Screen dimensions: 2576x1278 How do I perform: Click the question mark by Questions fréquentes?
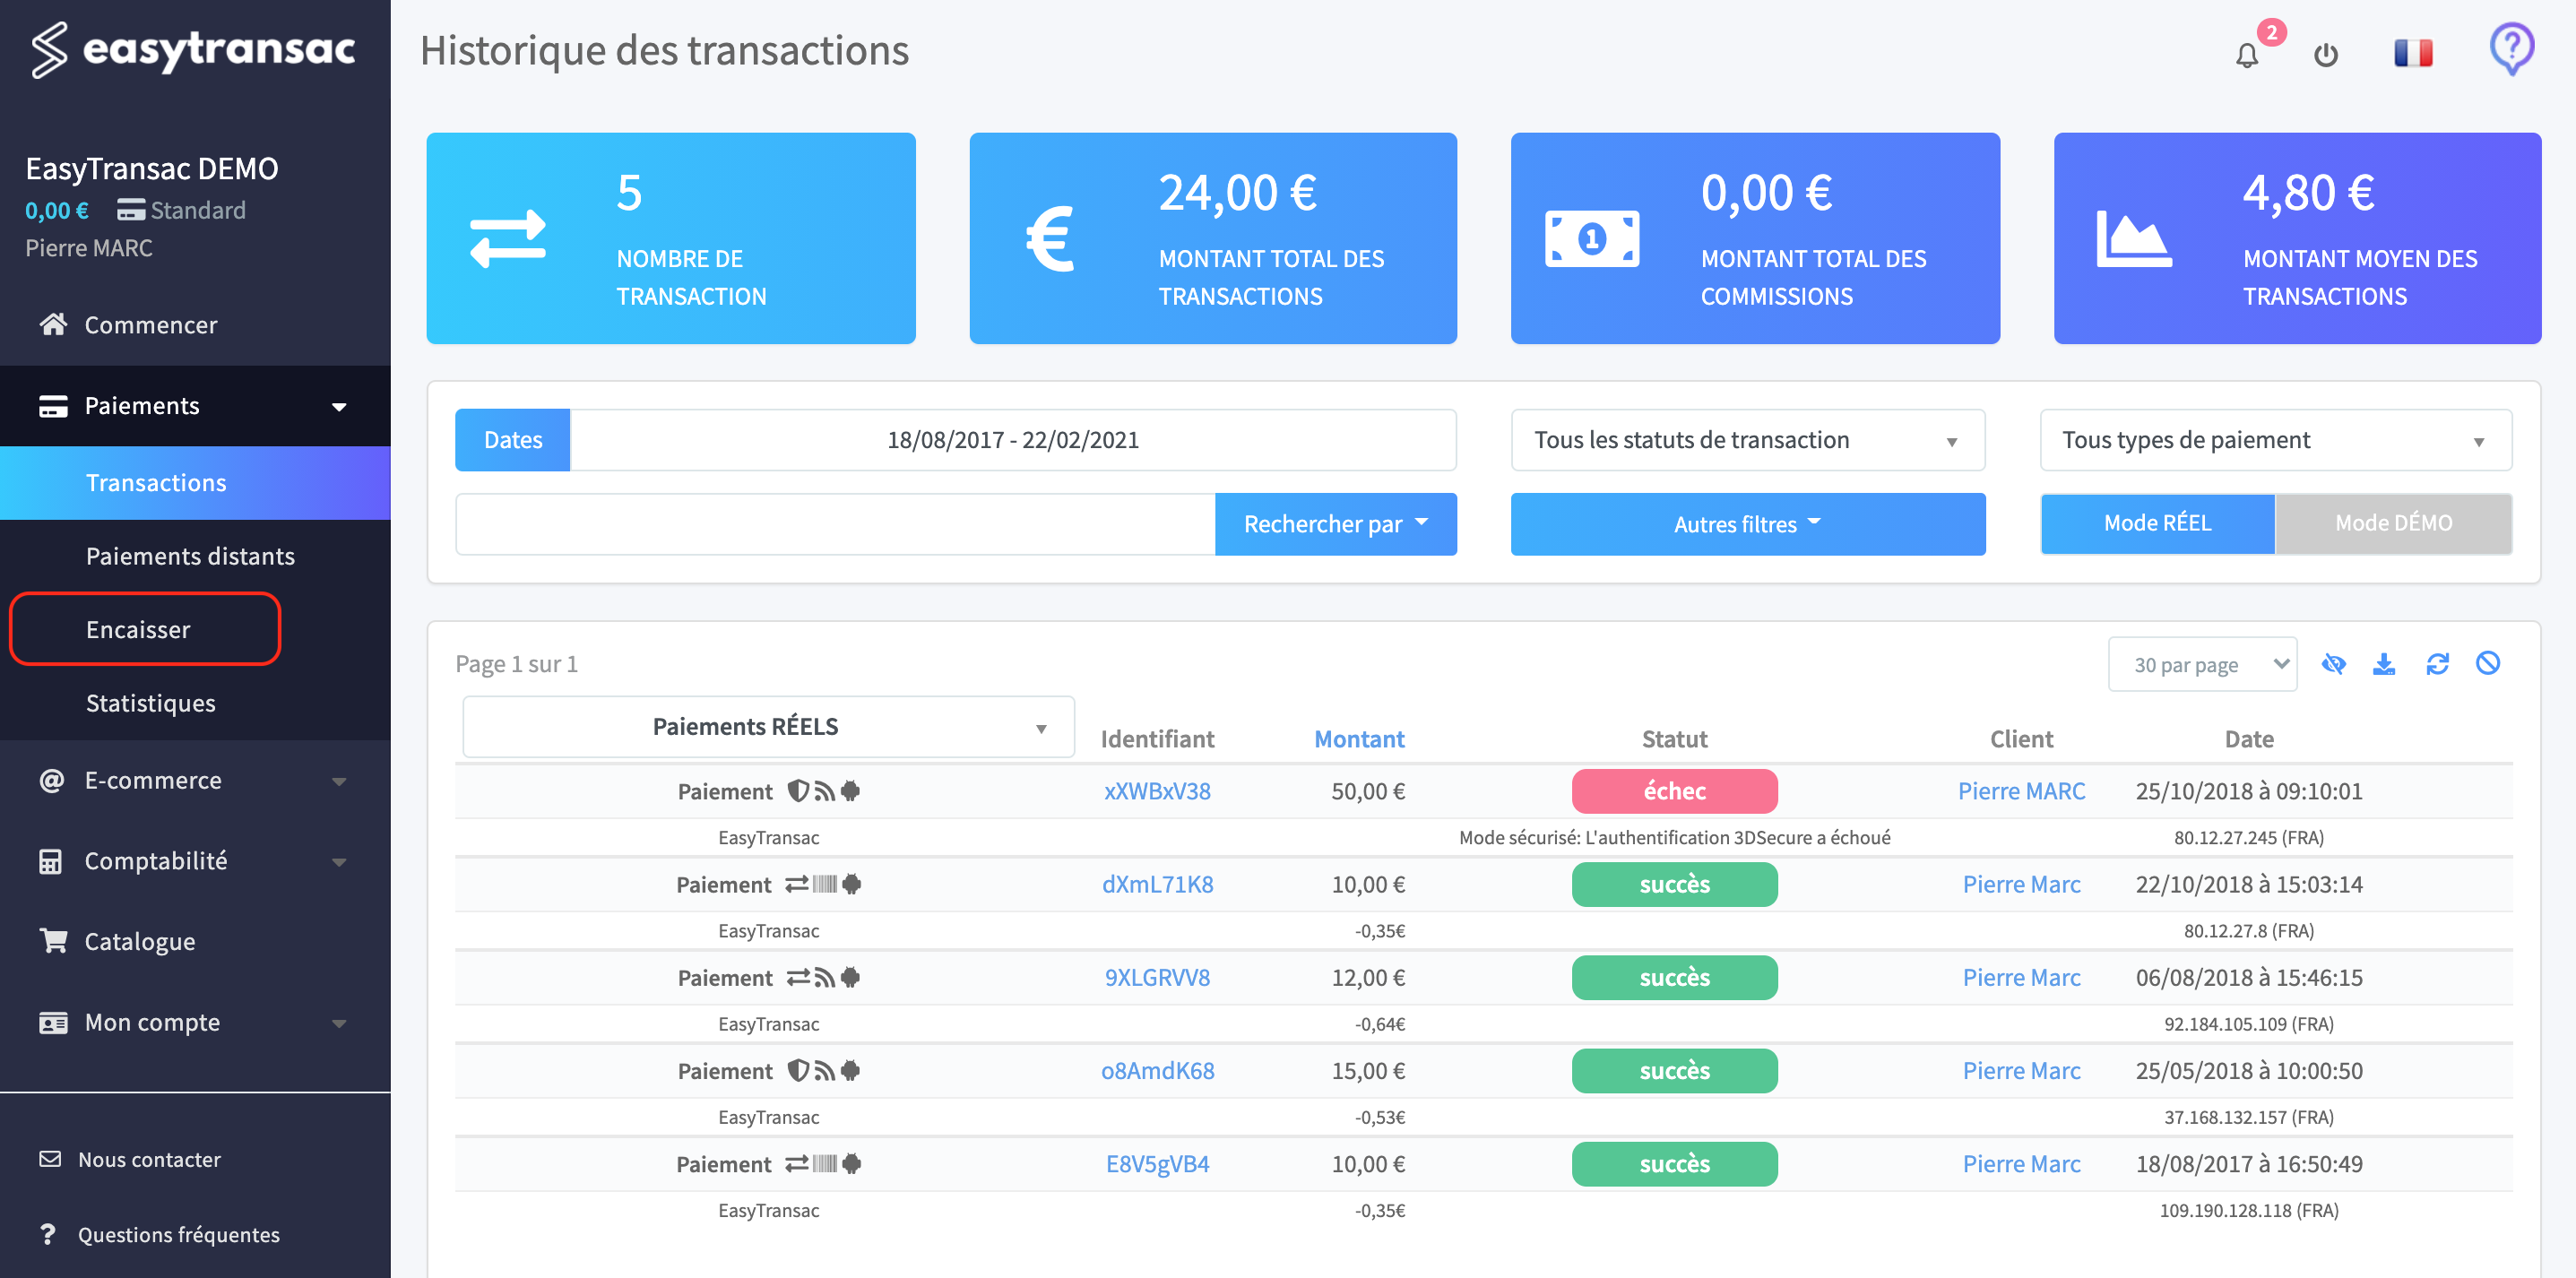47,1234
